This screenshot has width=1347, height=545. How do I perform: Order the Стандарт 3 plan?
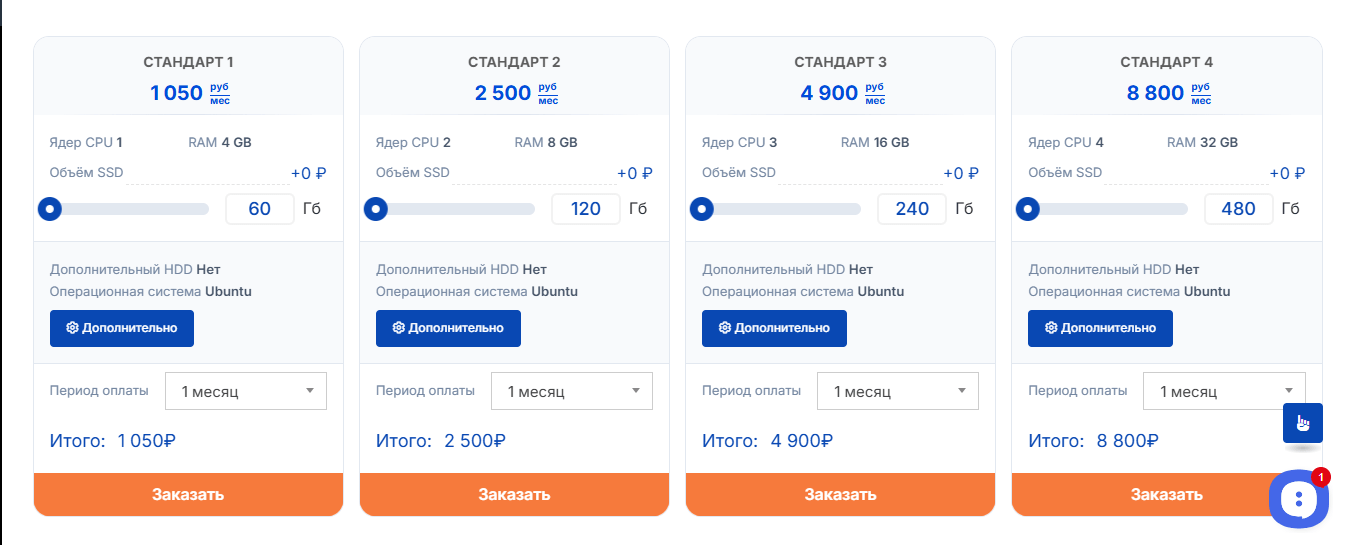(840, 494)
